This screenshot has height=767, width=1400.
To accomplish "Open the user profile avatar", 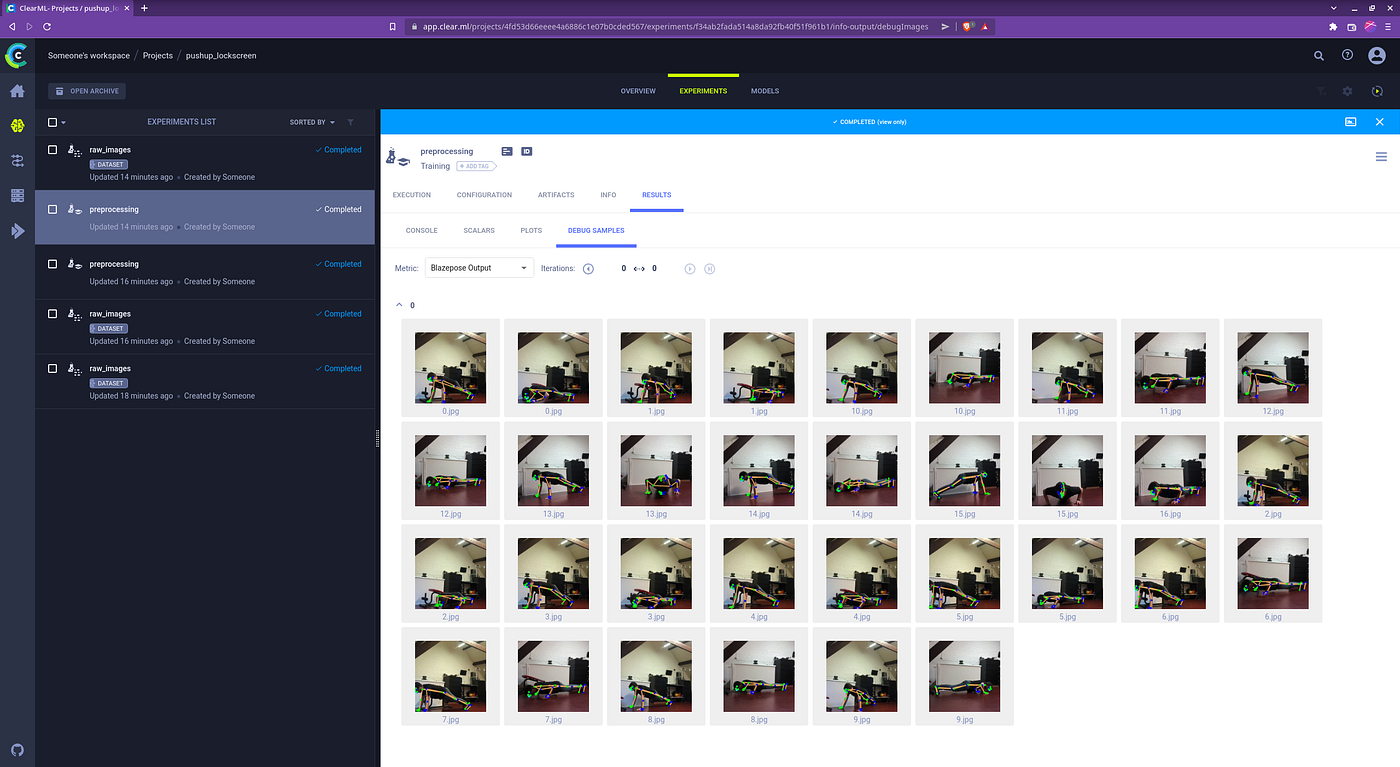I will (x=1377, y=56).
